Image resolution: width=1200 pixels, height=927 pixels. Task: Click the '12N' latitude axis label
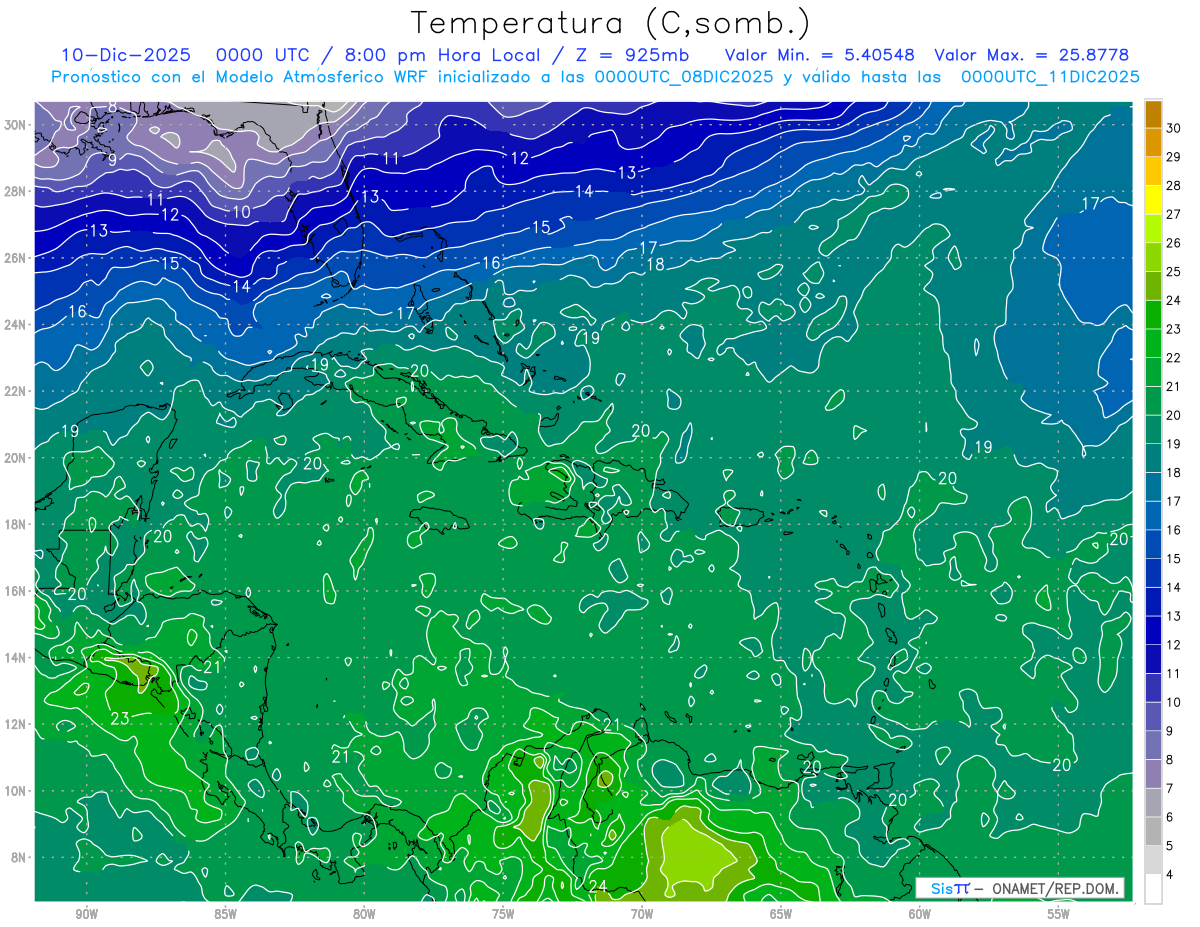(x=17, y=724)
